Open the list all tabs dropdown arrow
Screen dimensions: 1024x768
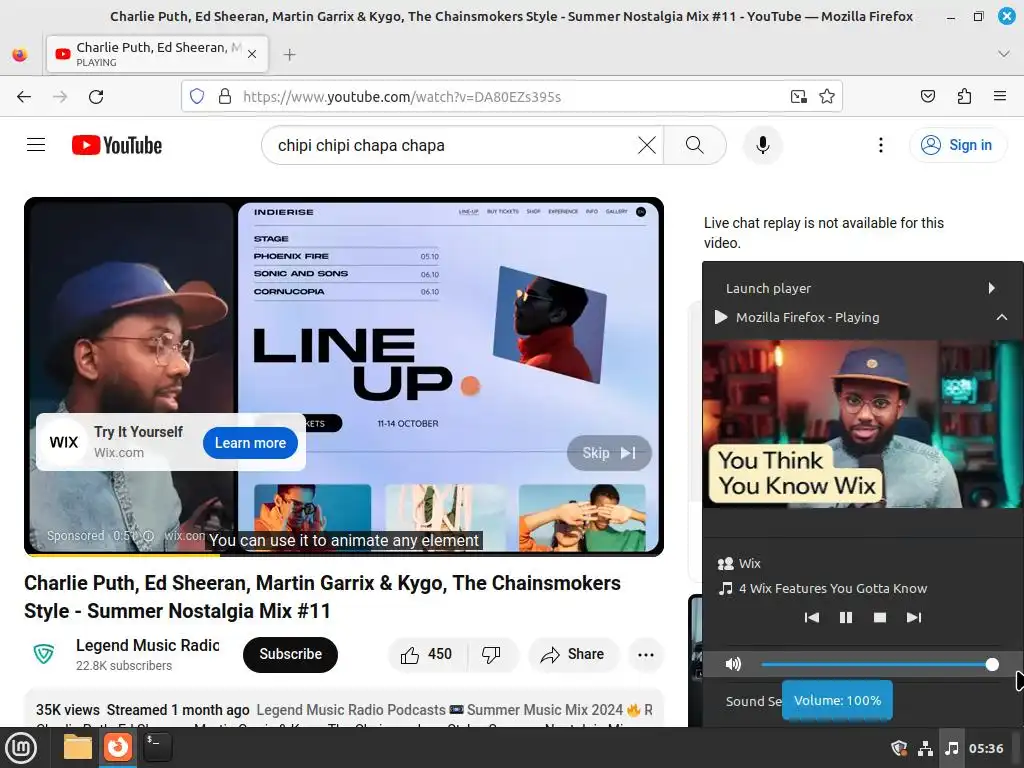1004,54
